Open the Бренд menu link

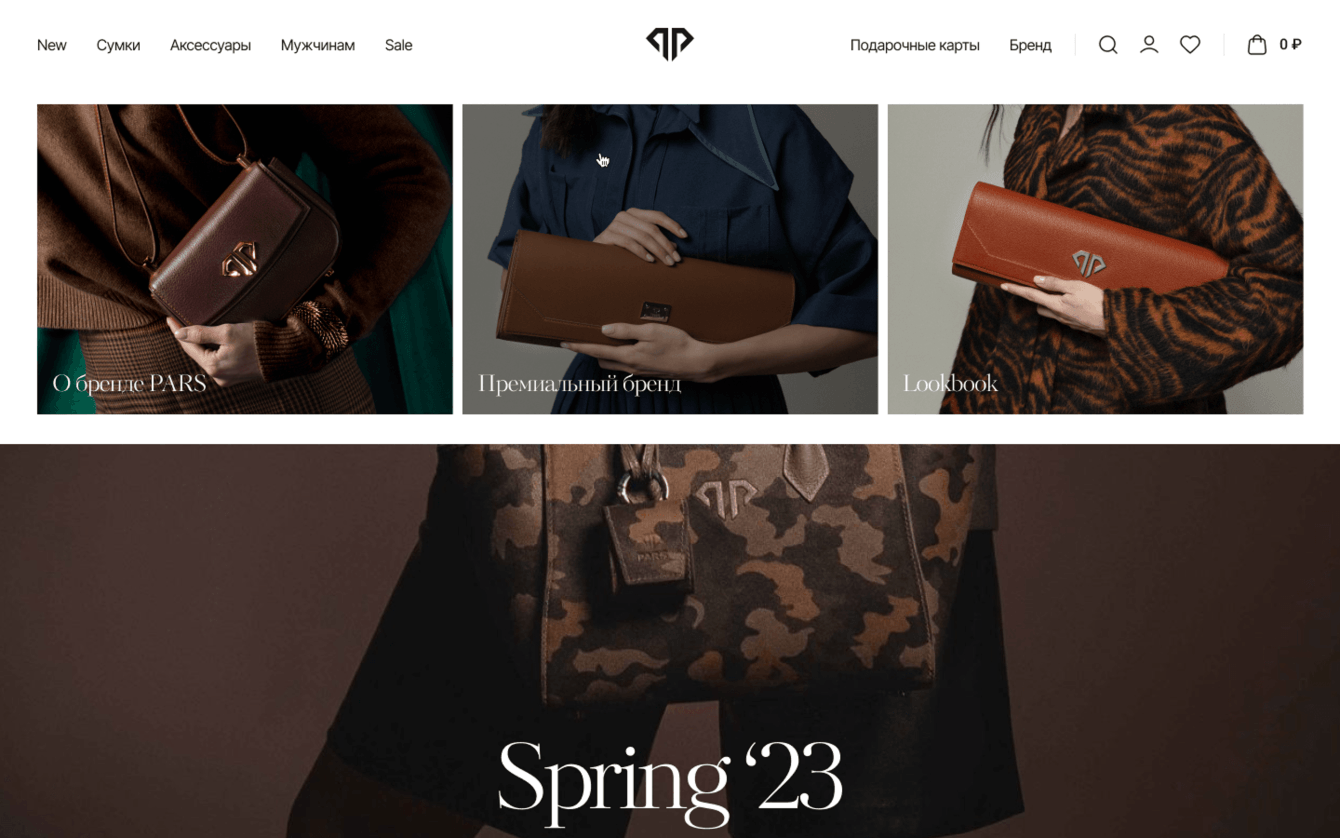click(x=1030, y=45)
